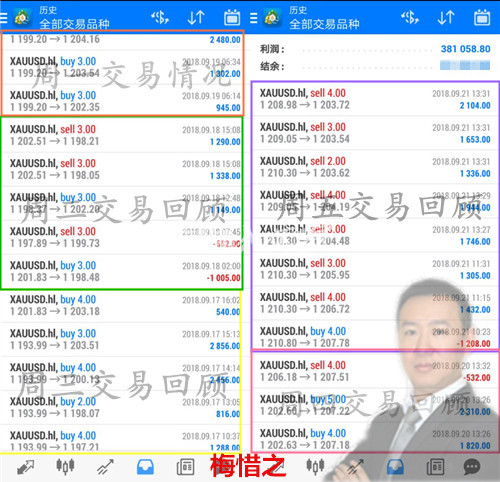Select the History inbox tab in left bottom bar
This screenshot has height=482, width=500.
145,467
